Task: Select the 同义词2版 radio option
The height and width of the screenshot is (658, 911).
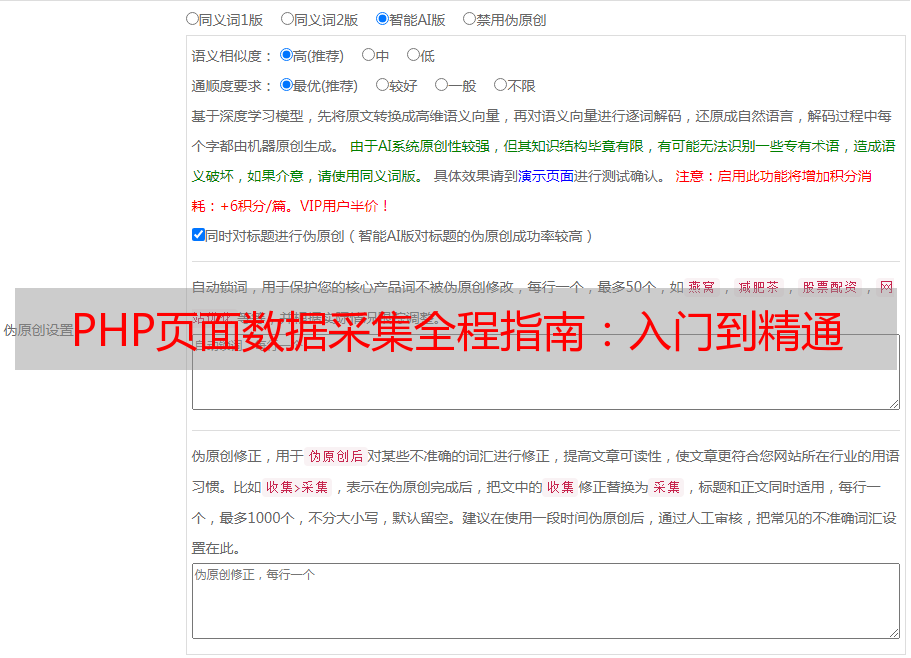Action: point(287,19)
